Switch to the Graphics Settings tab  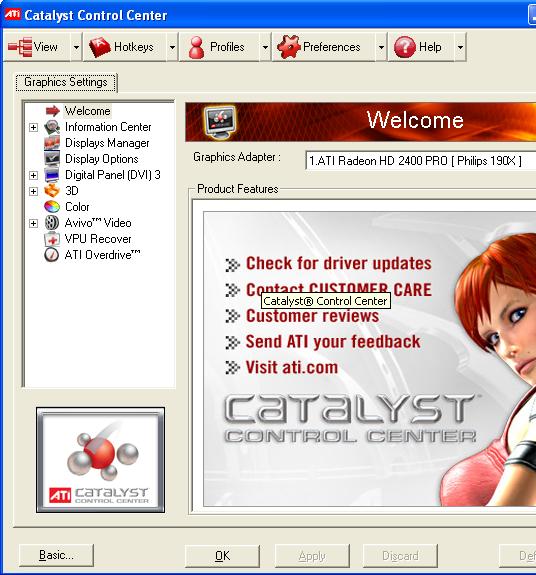pyautogui.click(x=66, y=82)
